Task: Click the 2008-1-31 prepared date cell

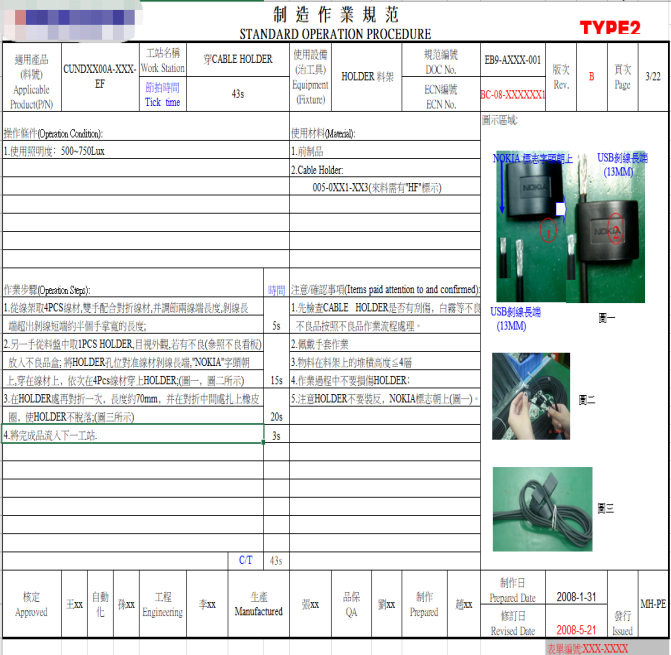Action: point(575,596)
